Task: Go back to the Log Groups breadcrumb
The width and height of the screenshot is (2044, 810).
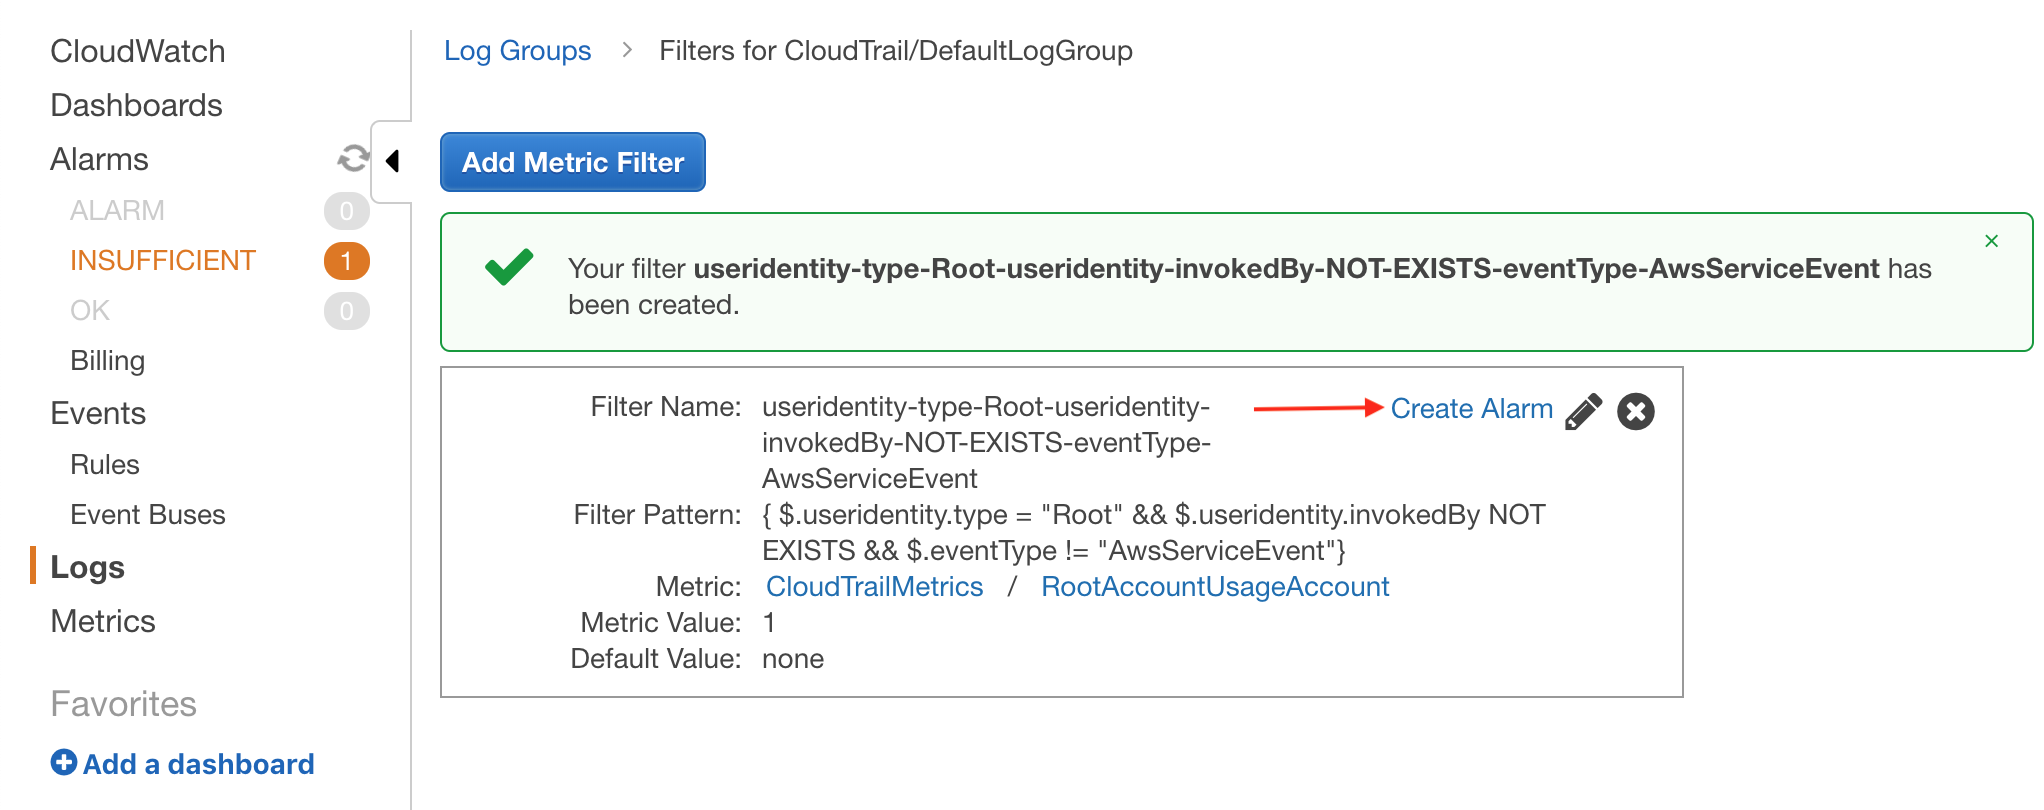Action: 517,51
